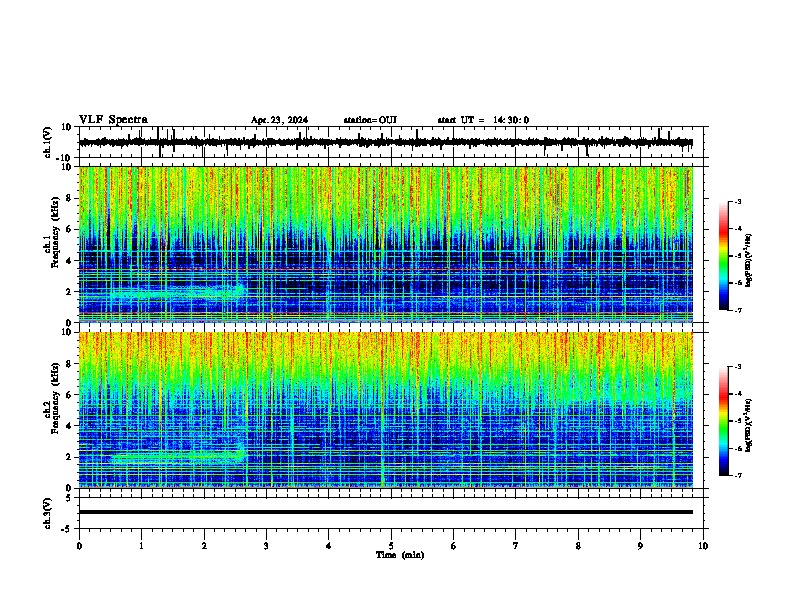The width and height of the screenshot is (792, 612).
Task: Click the "6" kHz tick of ch.2 spectrogram
Action: (x=69, y=395)
